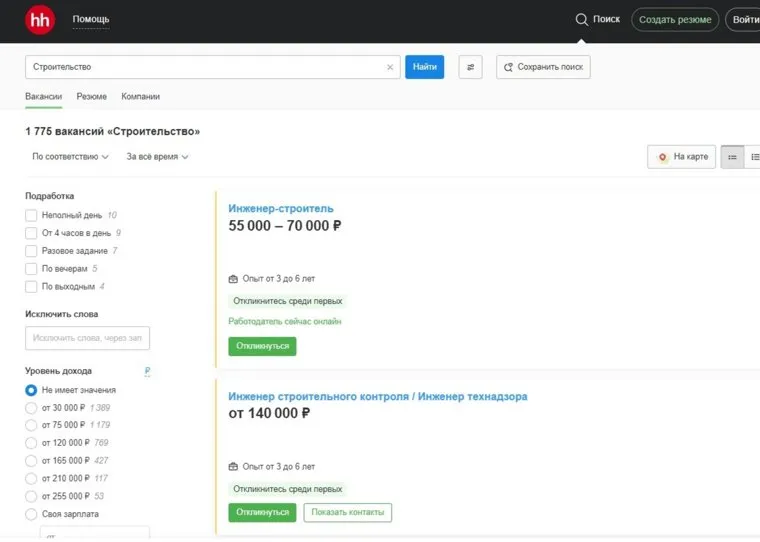760x542 pixels.
Task: Open the За всё время period dropdown
Action: (x=157, y=157)
